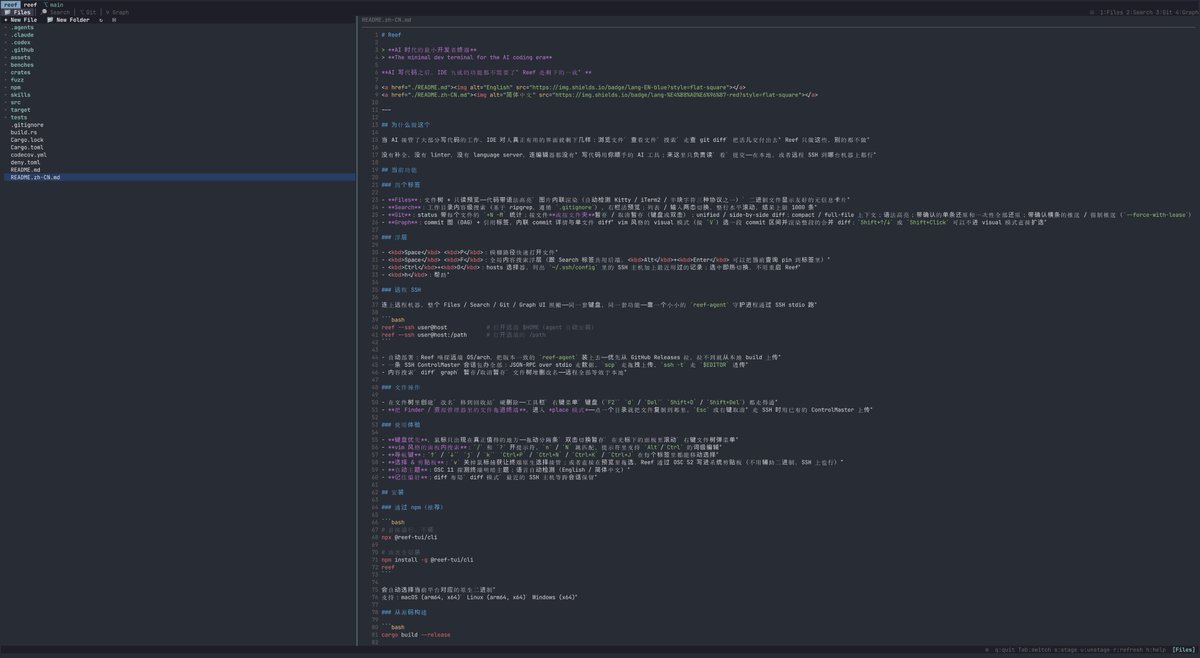Click the New File button
Image resolution: width=1200 pixels, height=658 pixels.
point(20,20)
